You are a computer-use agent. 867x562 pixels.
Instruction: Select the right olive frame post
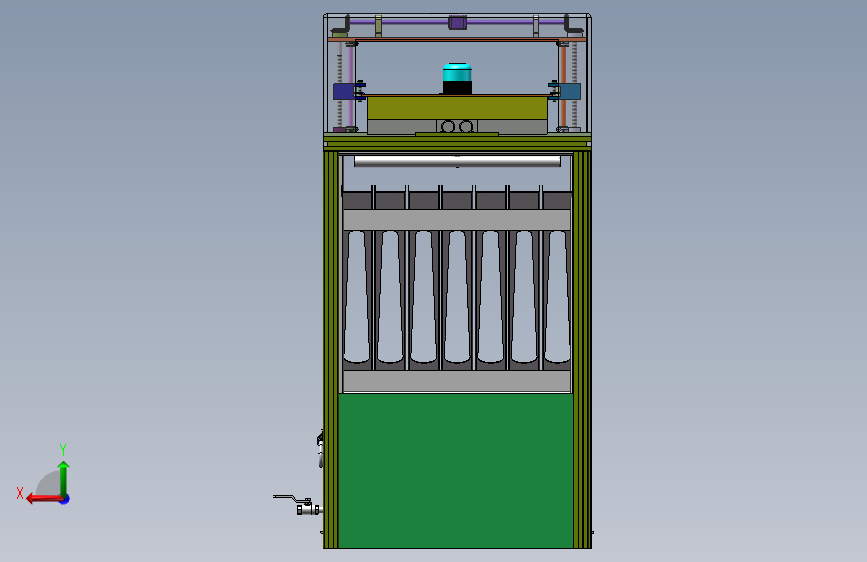(x=582, y=350)
